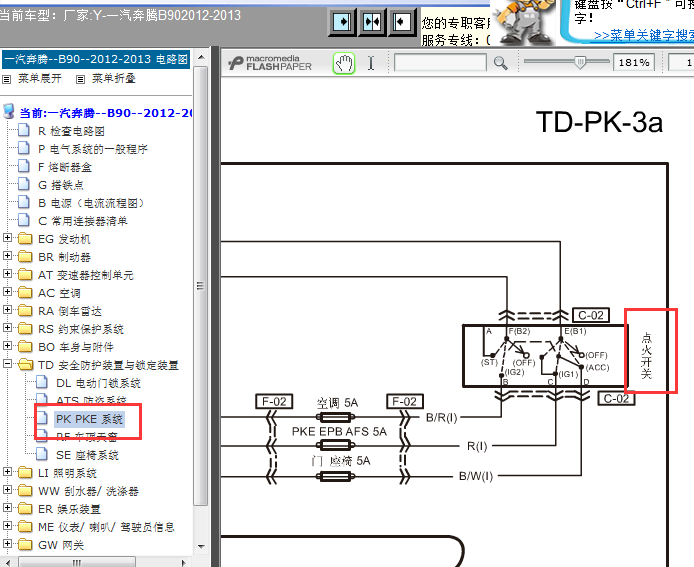The height and width of the screenshot is (567, 694).
Task: Click document icon for F 熔断器盒
Action: tap(24, 166)
